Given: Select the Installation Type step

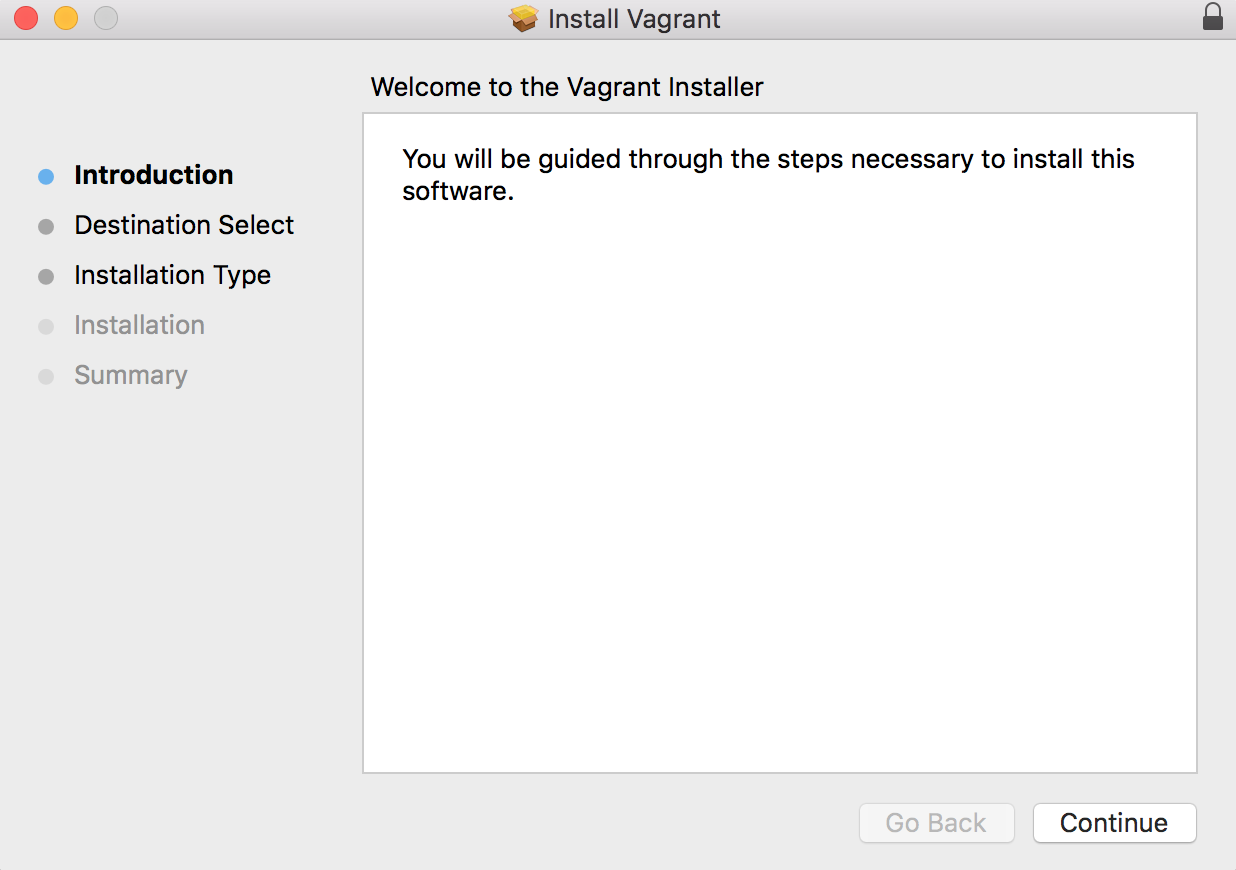Looking at the screenshot, I should (173, 275).
